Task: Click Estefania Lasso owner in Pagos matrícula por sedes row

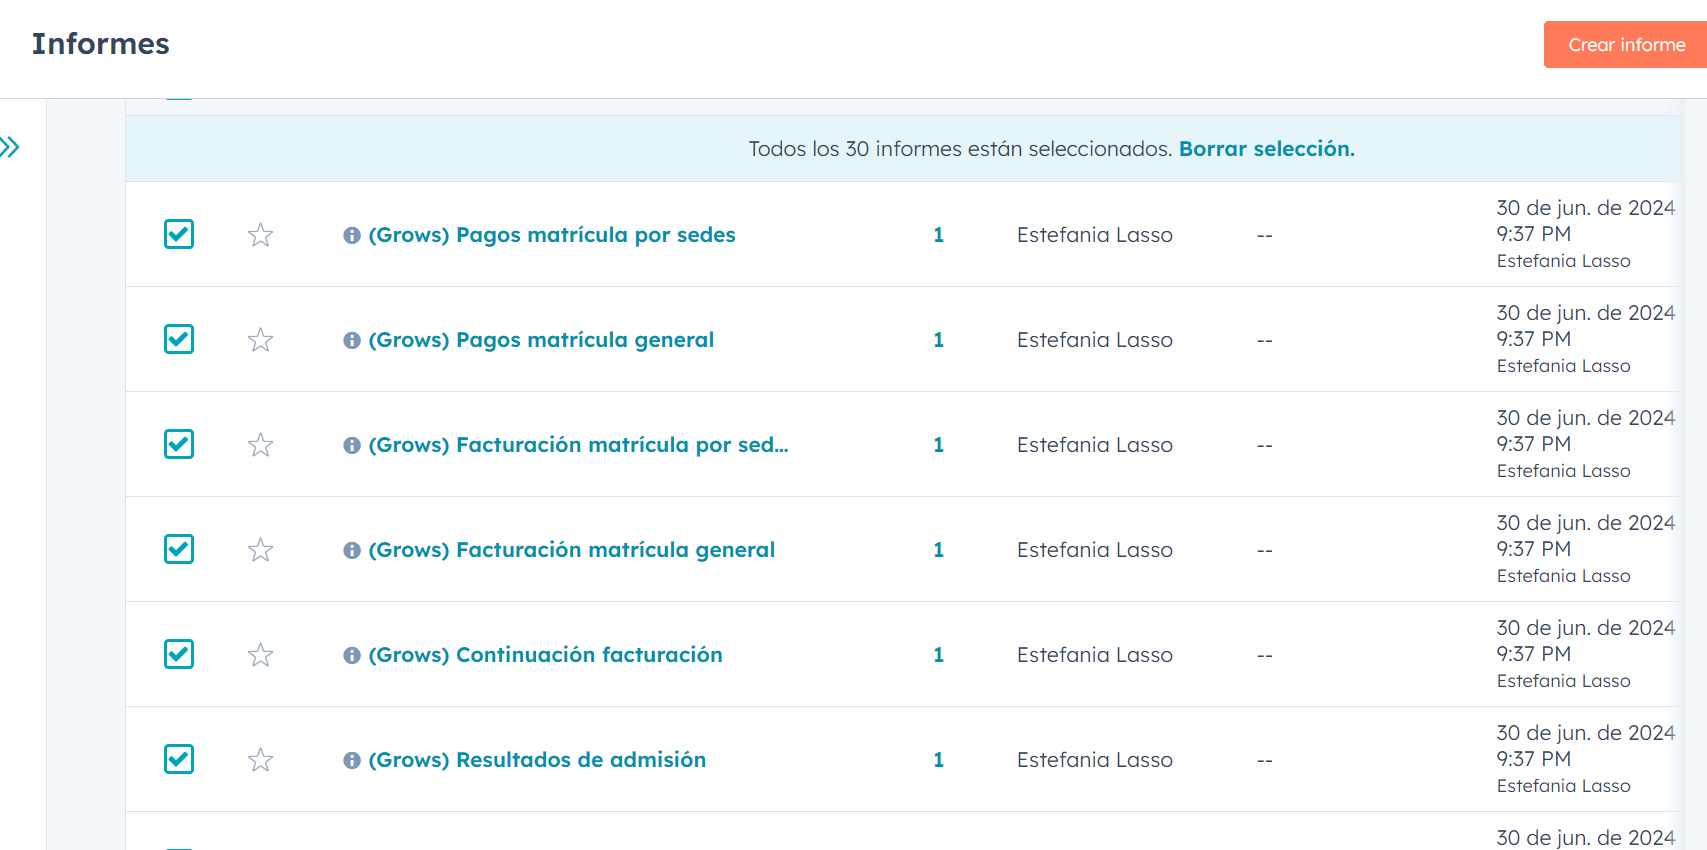Action: pyautogui.click(x=1095, y=235)
